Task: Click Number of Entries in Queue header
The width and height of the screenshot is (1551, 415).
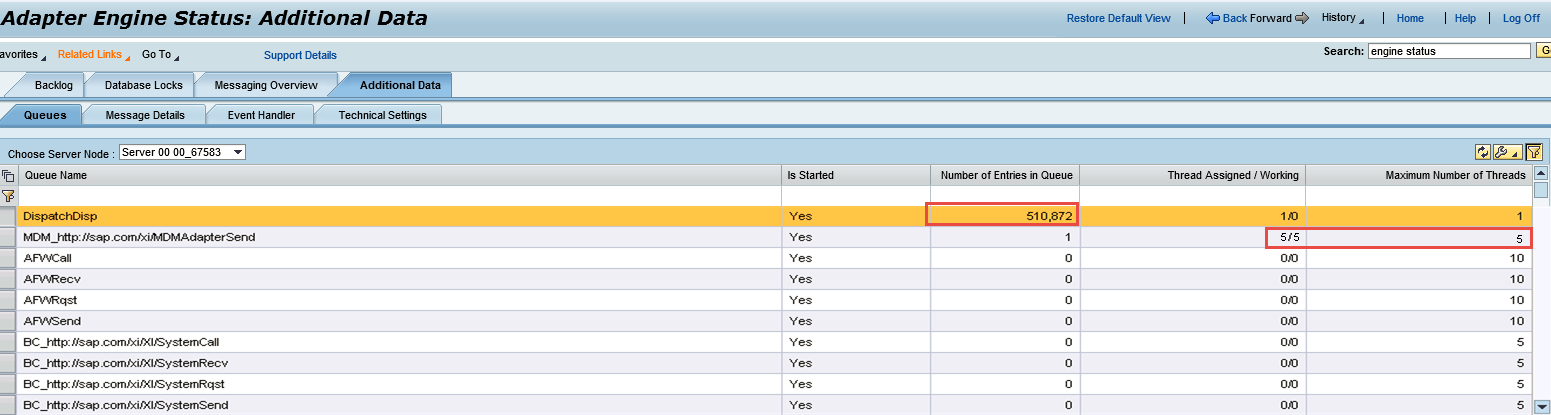Action: pos(1004,175)
